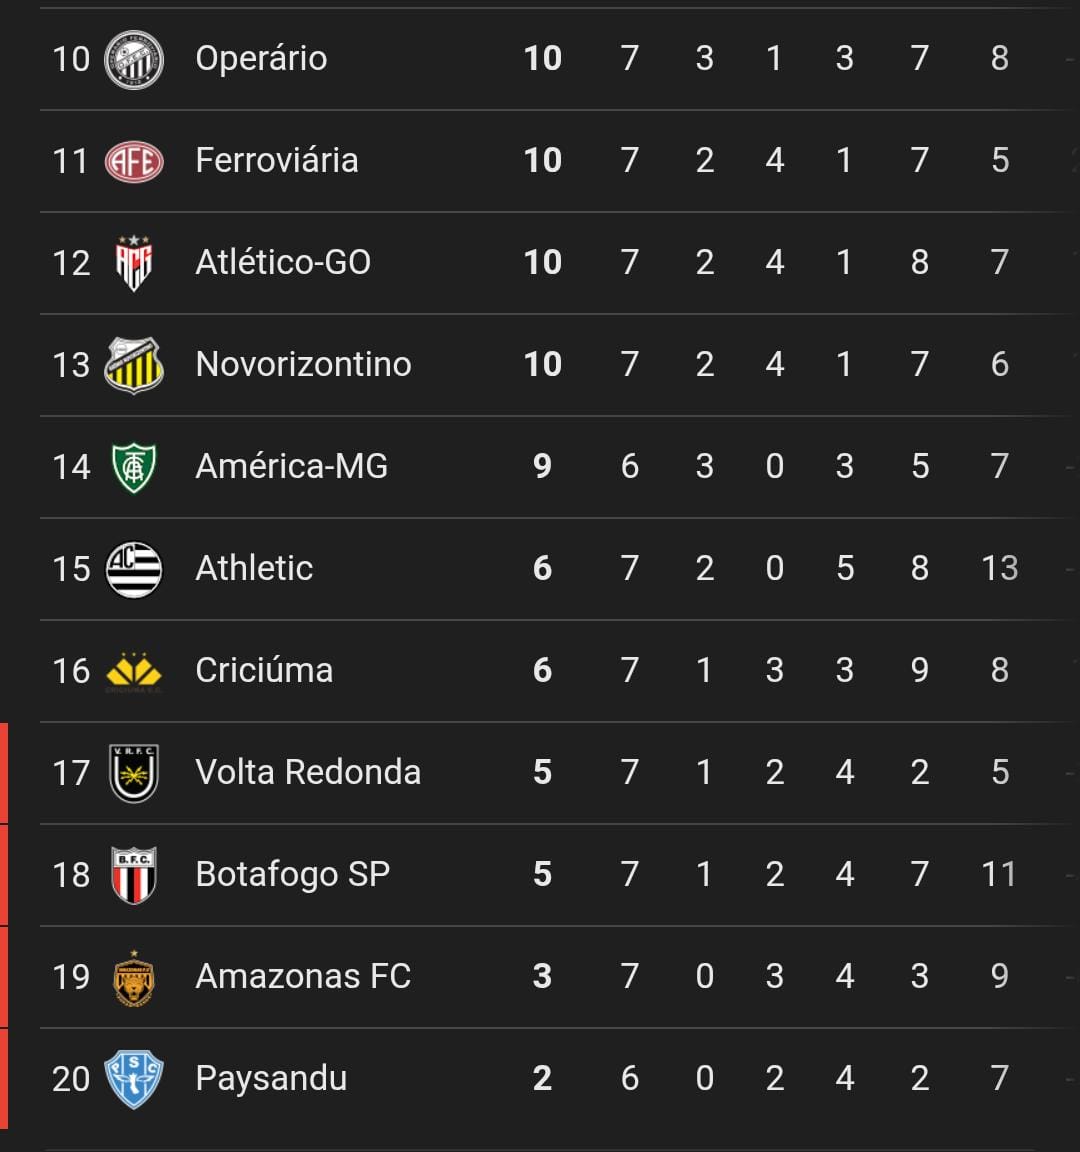Open Volta Redonda team name
Viewport: 1080px width, 1152px height.
[308, 772]
